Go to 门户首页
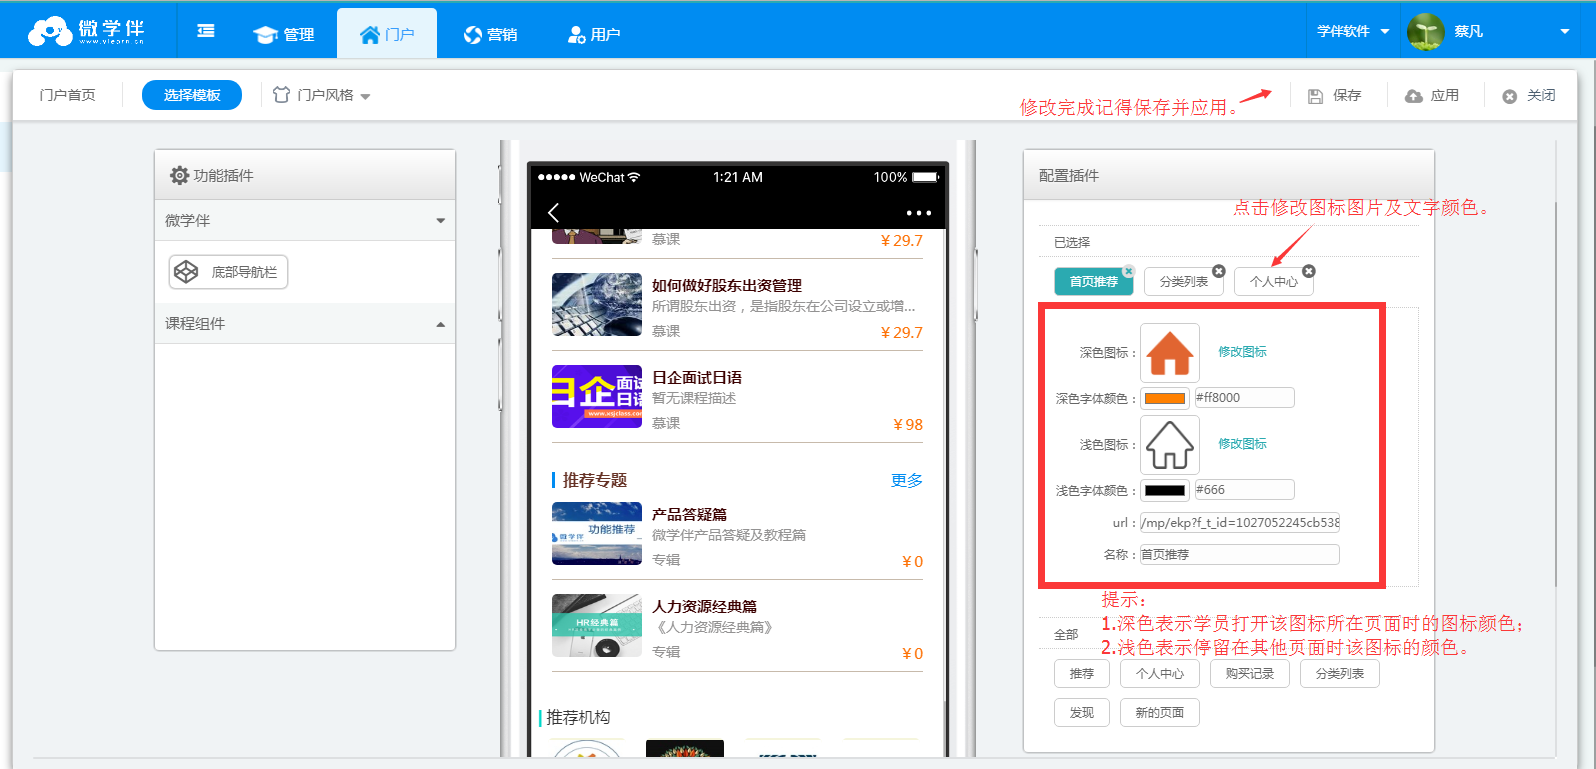This screenshot has width=1596, height=769. point(68,95)
